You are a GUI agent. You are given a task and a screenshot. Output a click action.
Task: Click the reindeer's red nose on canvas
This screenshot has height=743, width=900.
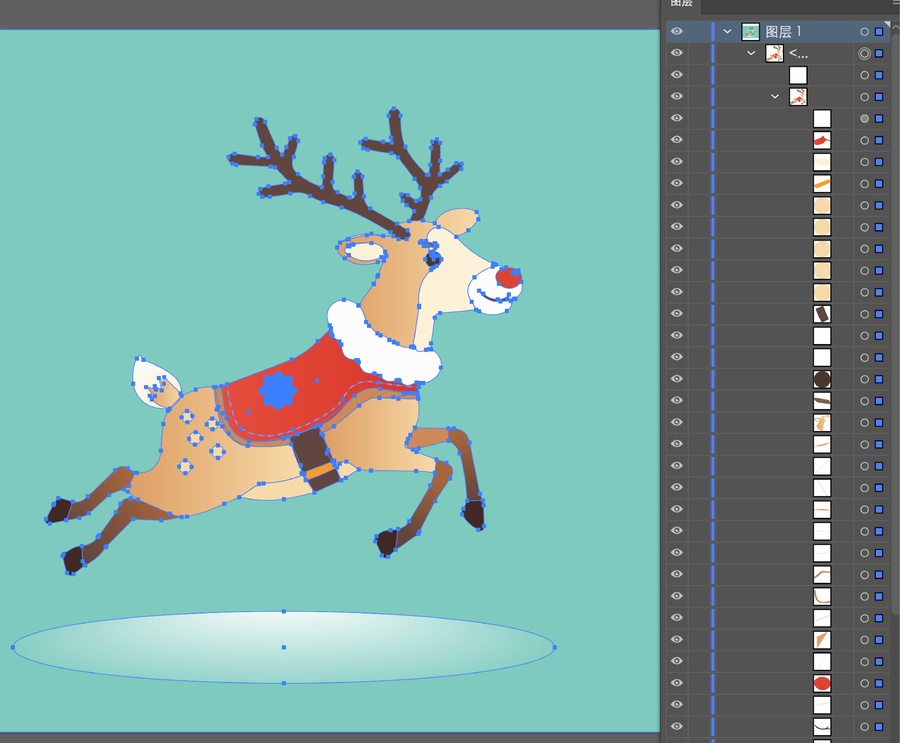pos(509,277)
